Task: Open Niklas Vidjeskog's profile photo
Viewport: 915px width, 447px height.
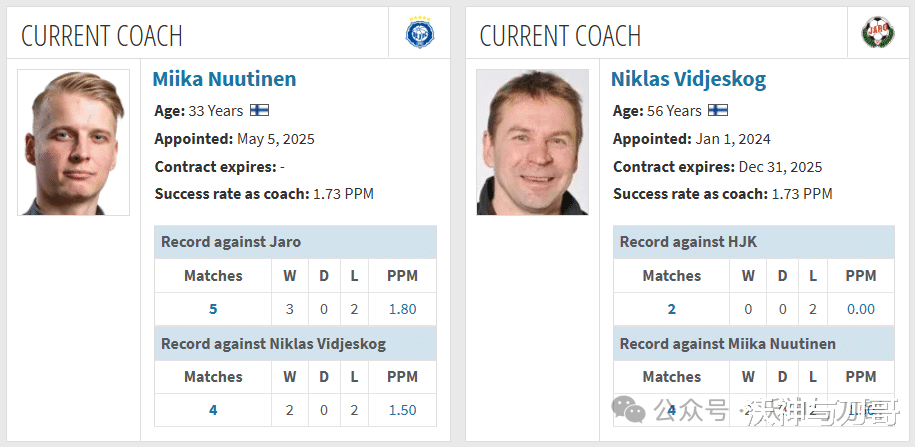Action: [532, 142]
